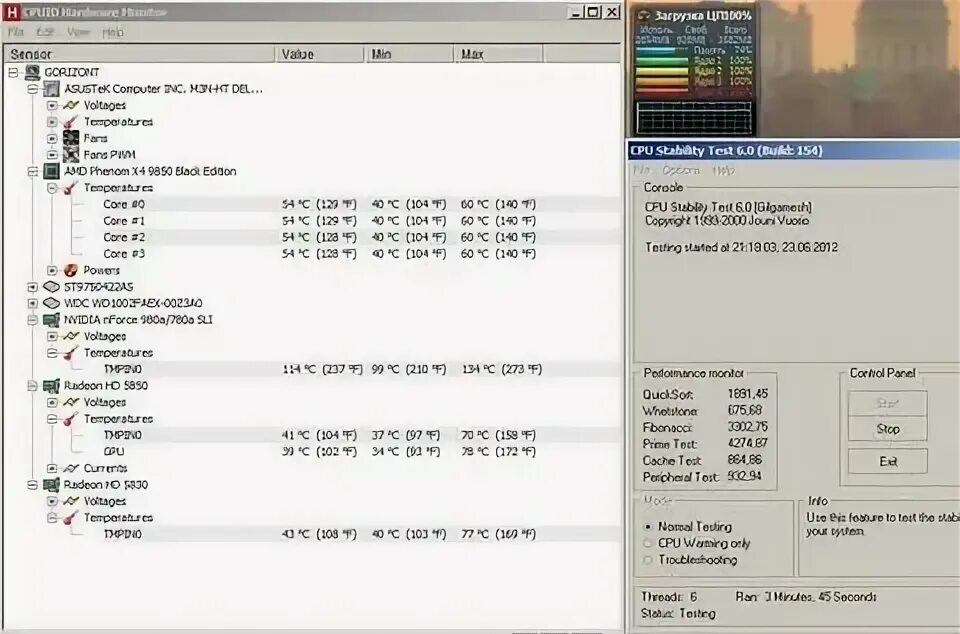Open Options menu in CPU Stability Test

click(680, 170)
